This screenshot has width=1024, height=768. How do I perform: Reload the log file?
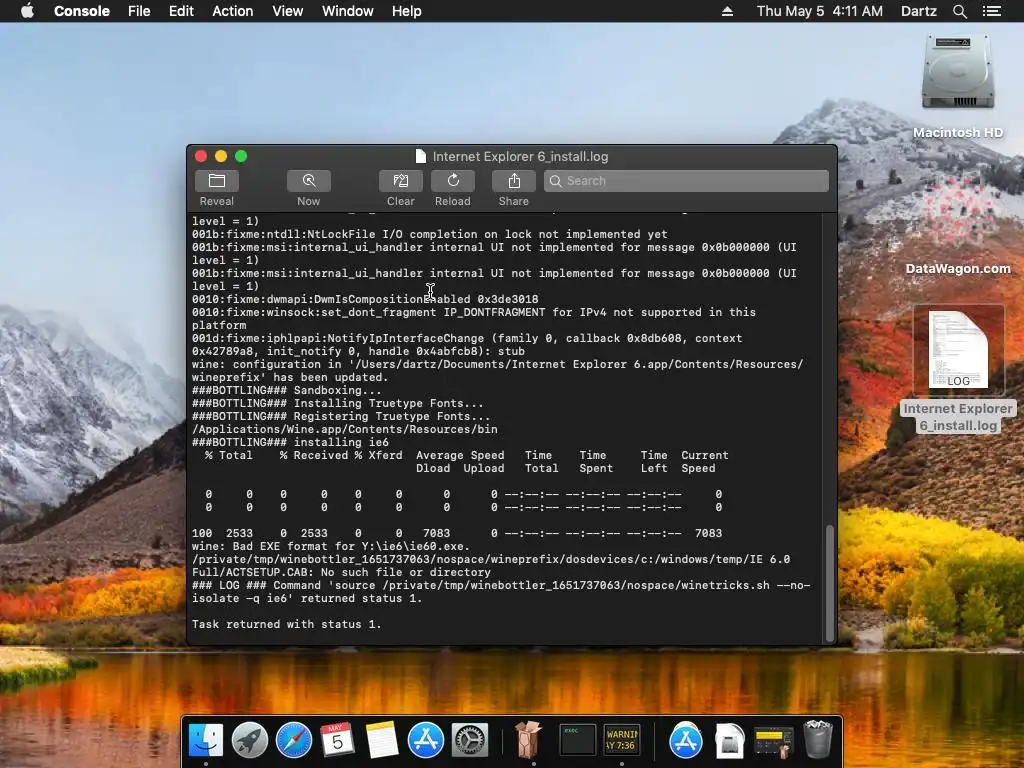(x=453, y=181)
